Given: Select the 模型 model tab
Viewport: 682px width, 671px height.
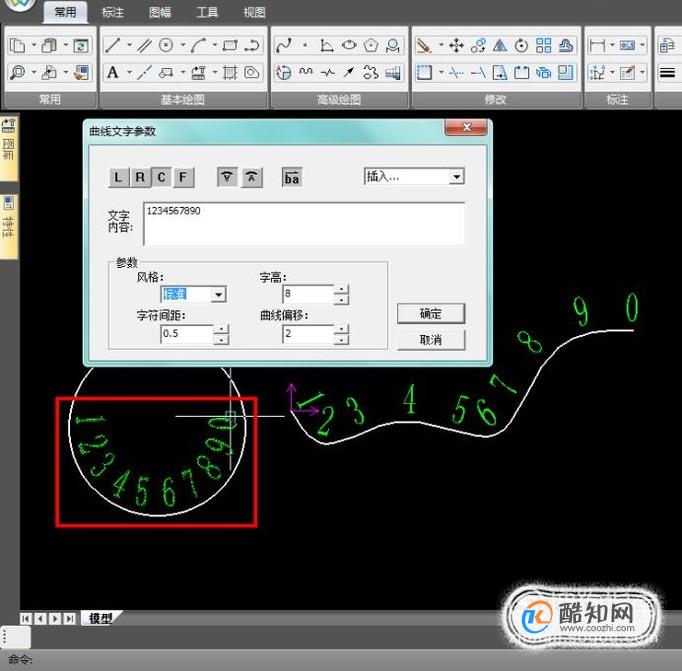Looking at the screenshot, I should (101, 618).
